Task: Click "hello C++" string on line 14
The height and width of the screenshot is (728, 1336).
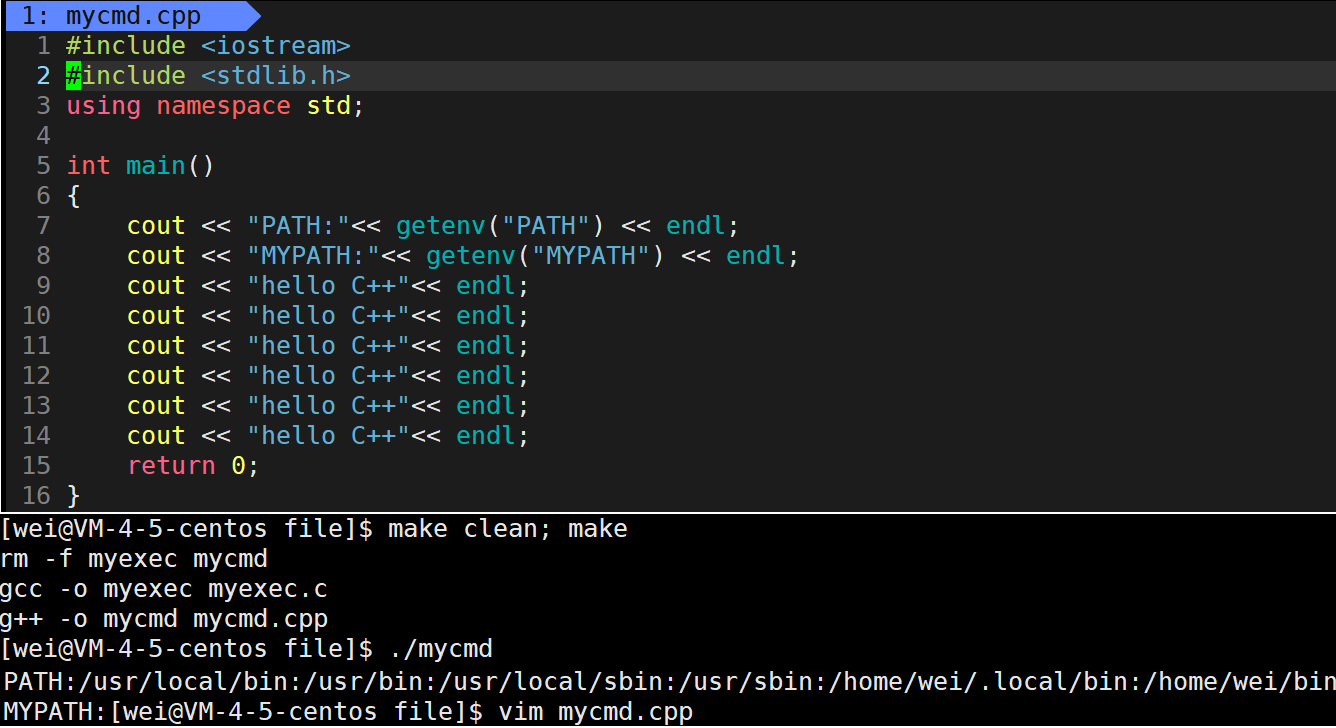Action: pos(328,436)
